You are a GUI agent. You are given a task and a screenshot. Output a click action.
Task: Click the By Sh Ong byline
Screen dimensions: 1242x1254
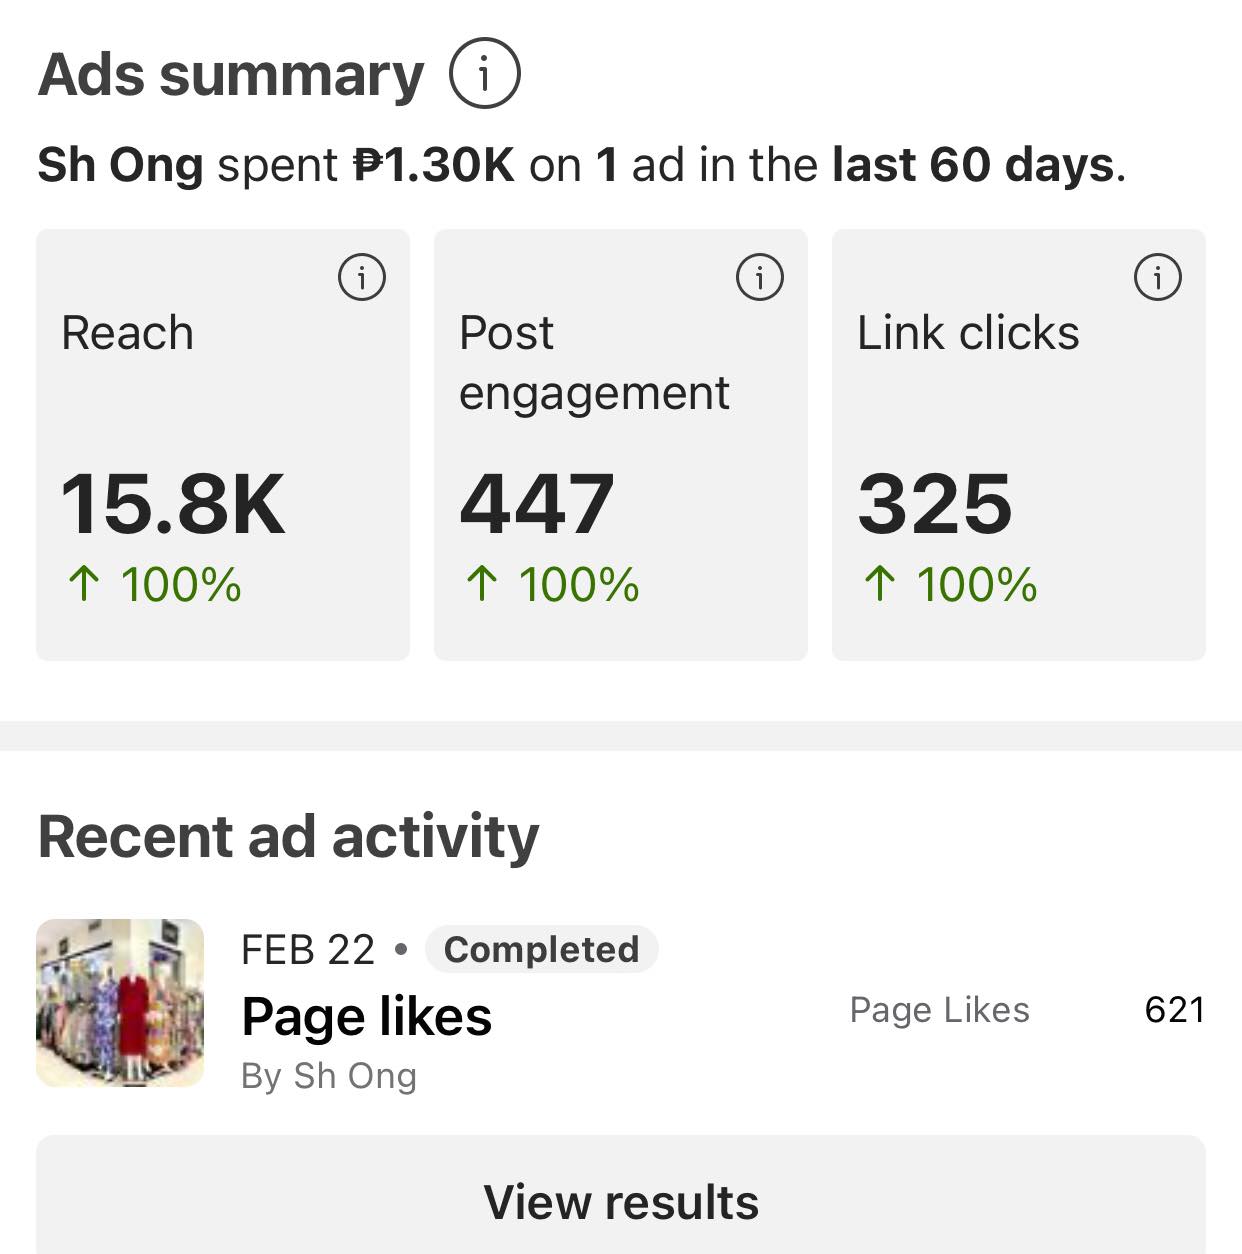[x=329, y=1076]
